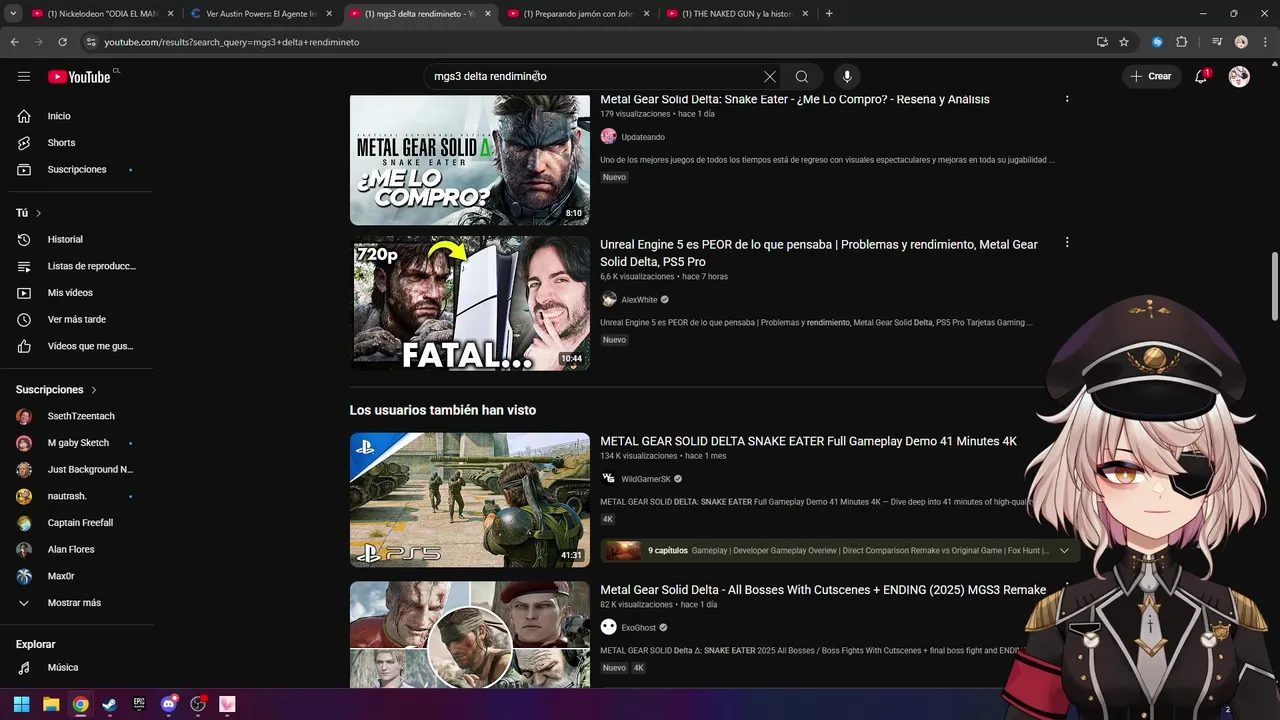Open the account avatar menu
The image size is (1280, 720).
coord(1239,76)
